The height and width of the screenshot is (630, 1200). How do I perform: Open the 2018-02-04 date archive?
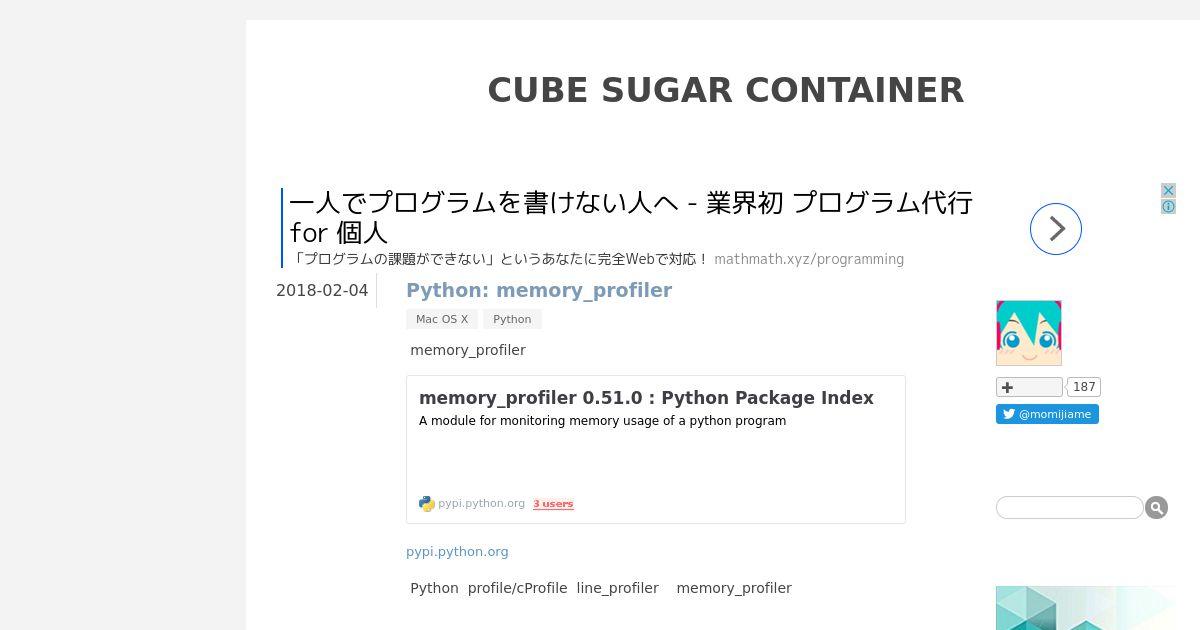[x=322, y=290]
